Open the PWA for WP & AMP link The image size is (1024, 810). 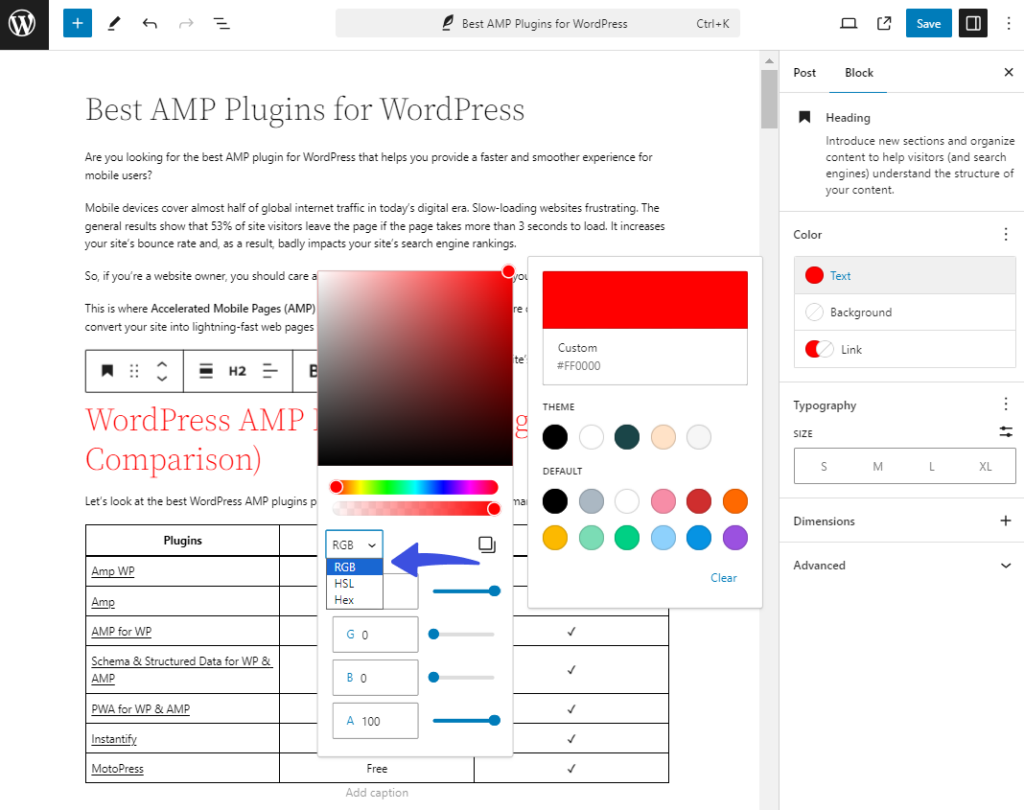click(x=140, y=709)
